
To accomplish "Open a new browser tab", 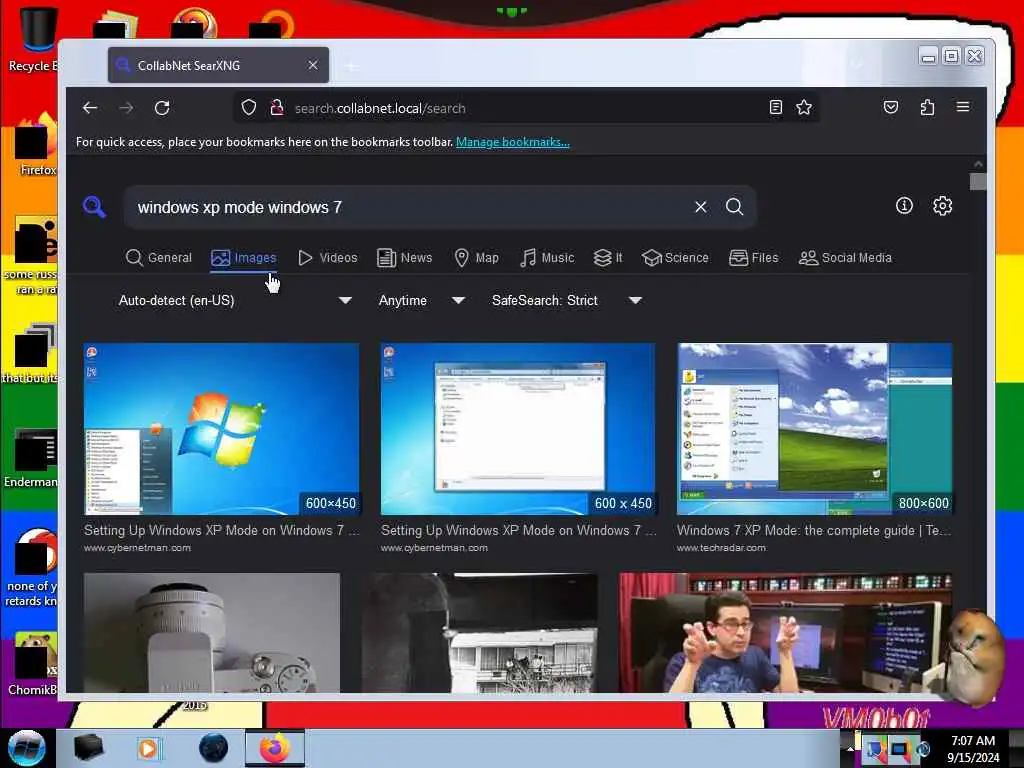I will [352, 66].
